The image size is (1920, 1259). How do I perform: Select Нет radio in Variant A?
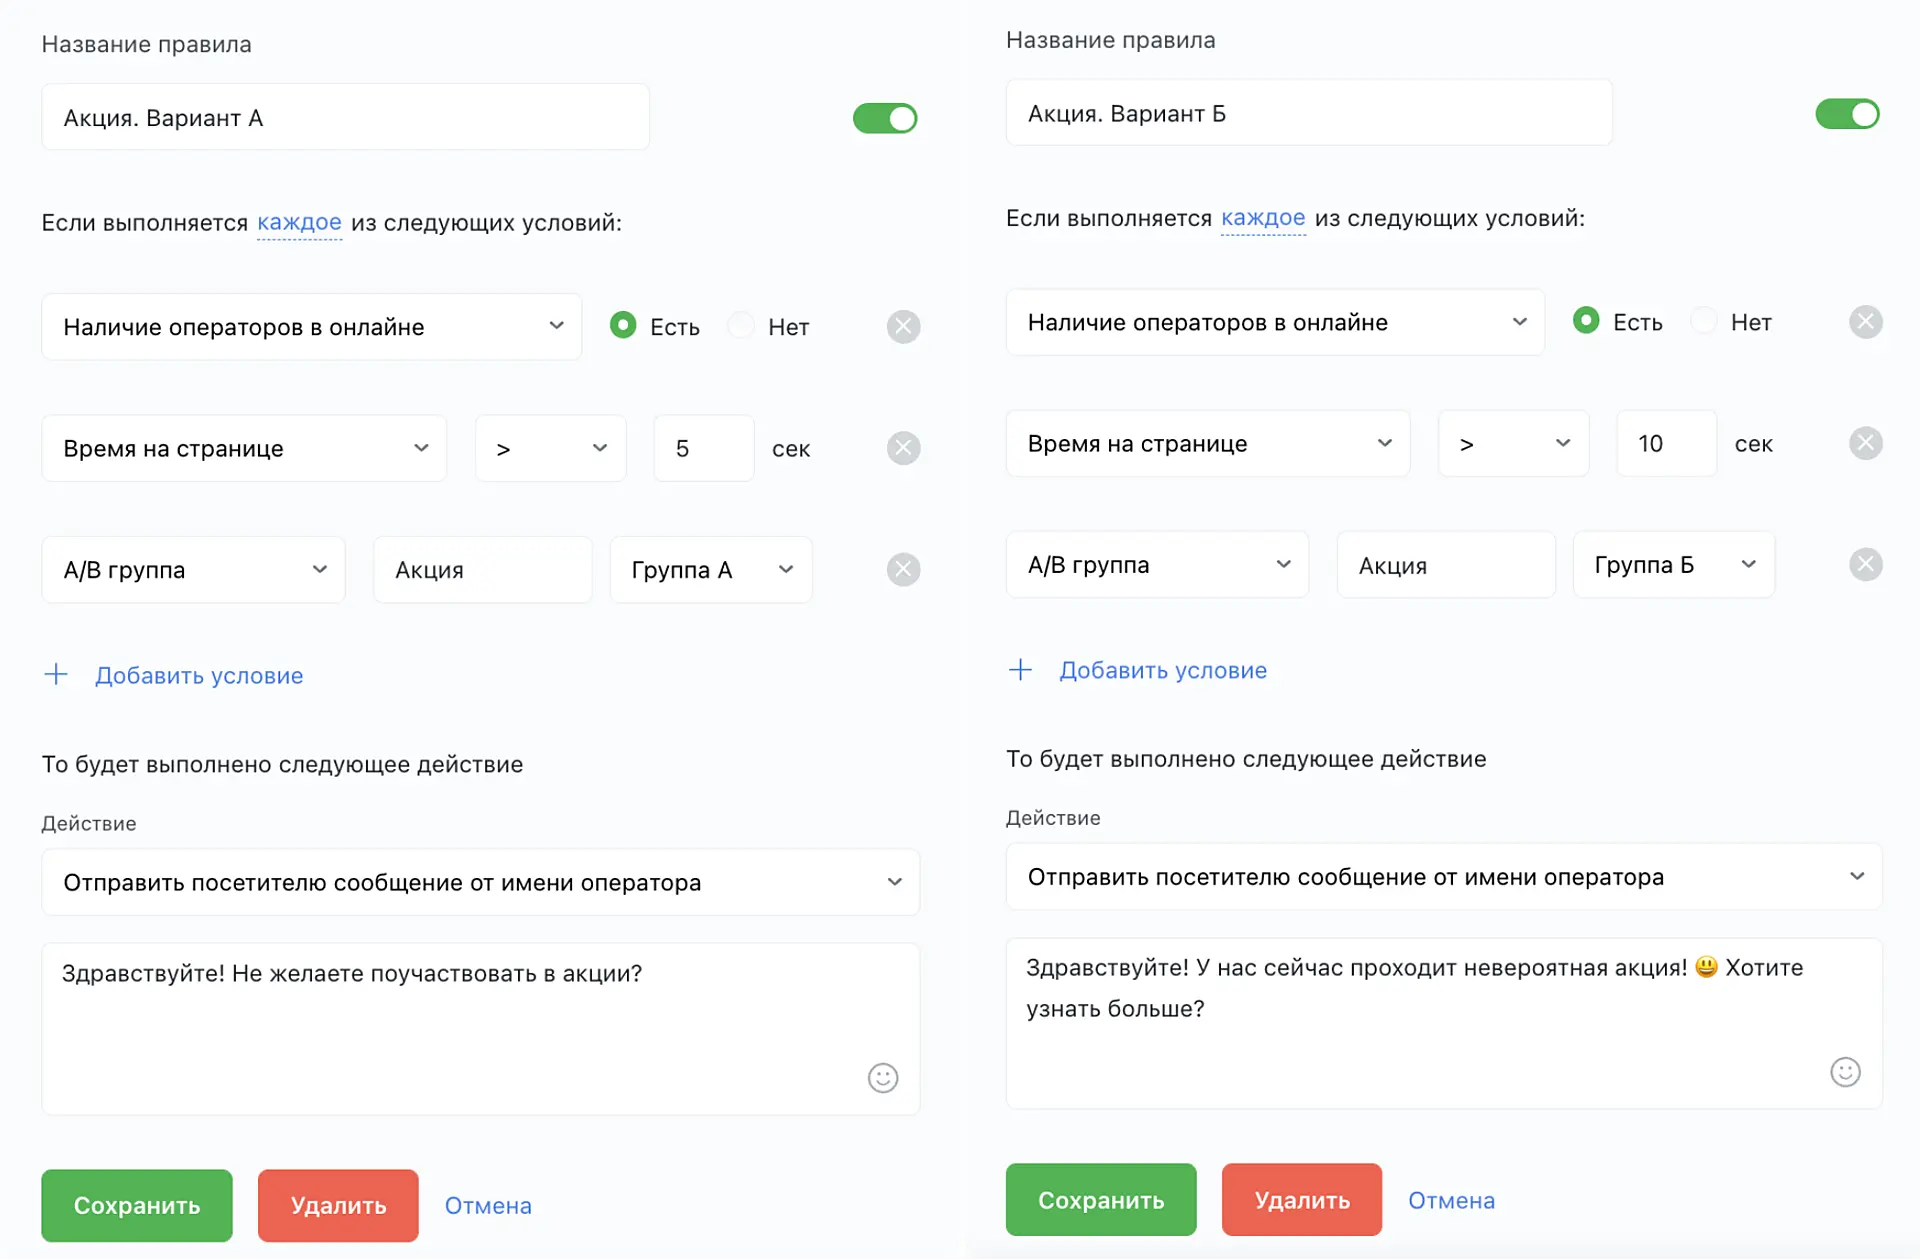click(x=741, y=326)
